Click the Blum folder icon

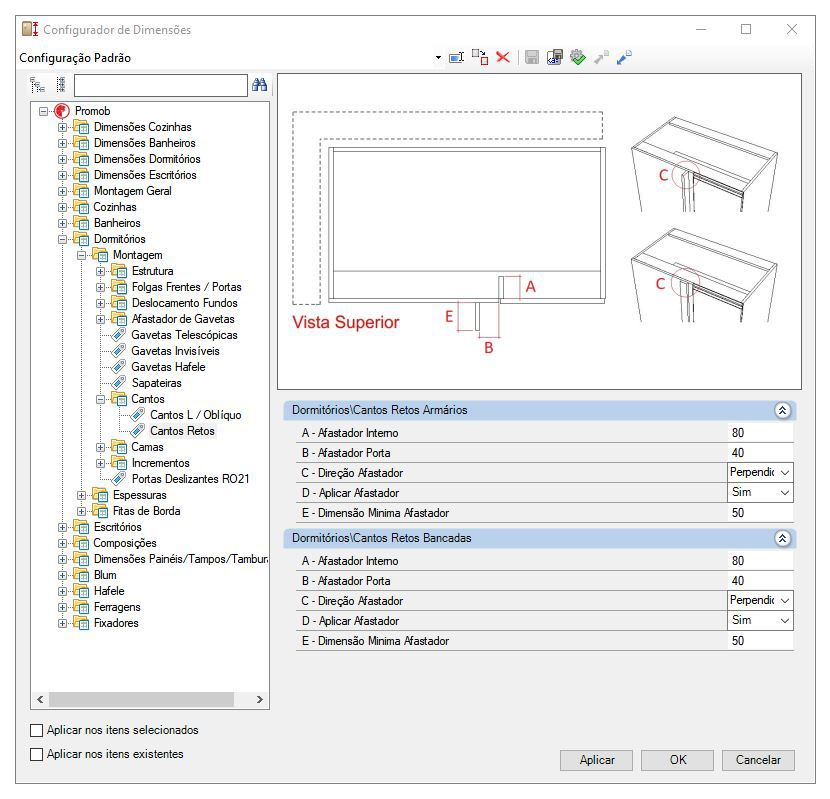click(82, 575)
